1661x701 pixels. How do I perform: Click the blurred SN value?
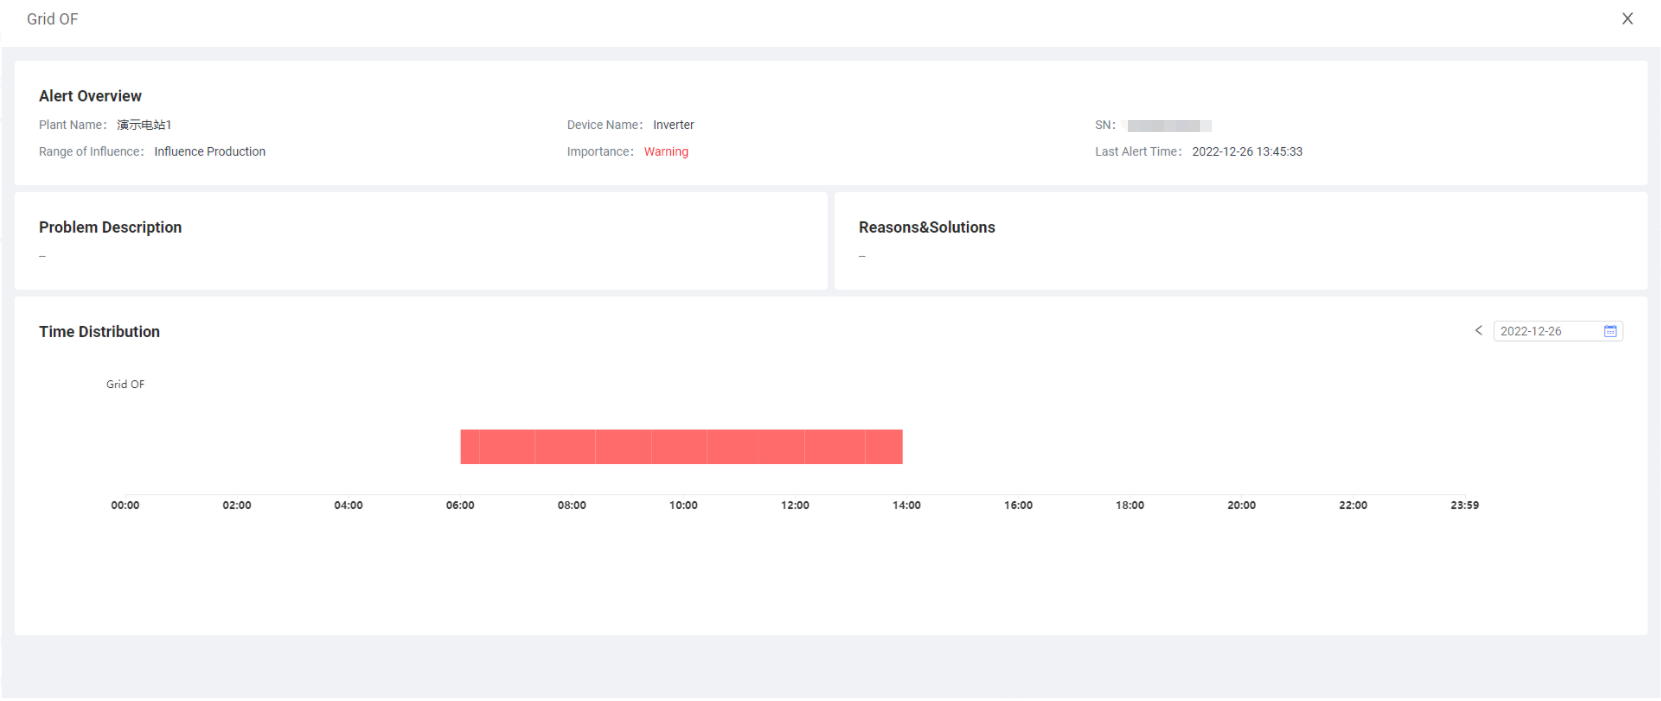(1169, 126)
